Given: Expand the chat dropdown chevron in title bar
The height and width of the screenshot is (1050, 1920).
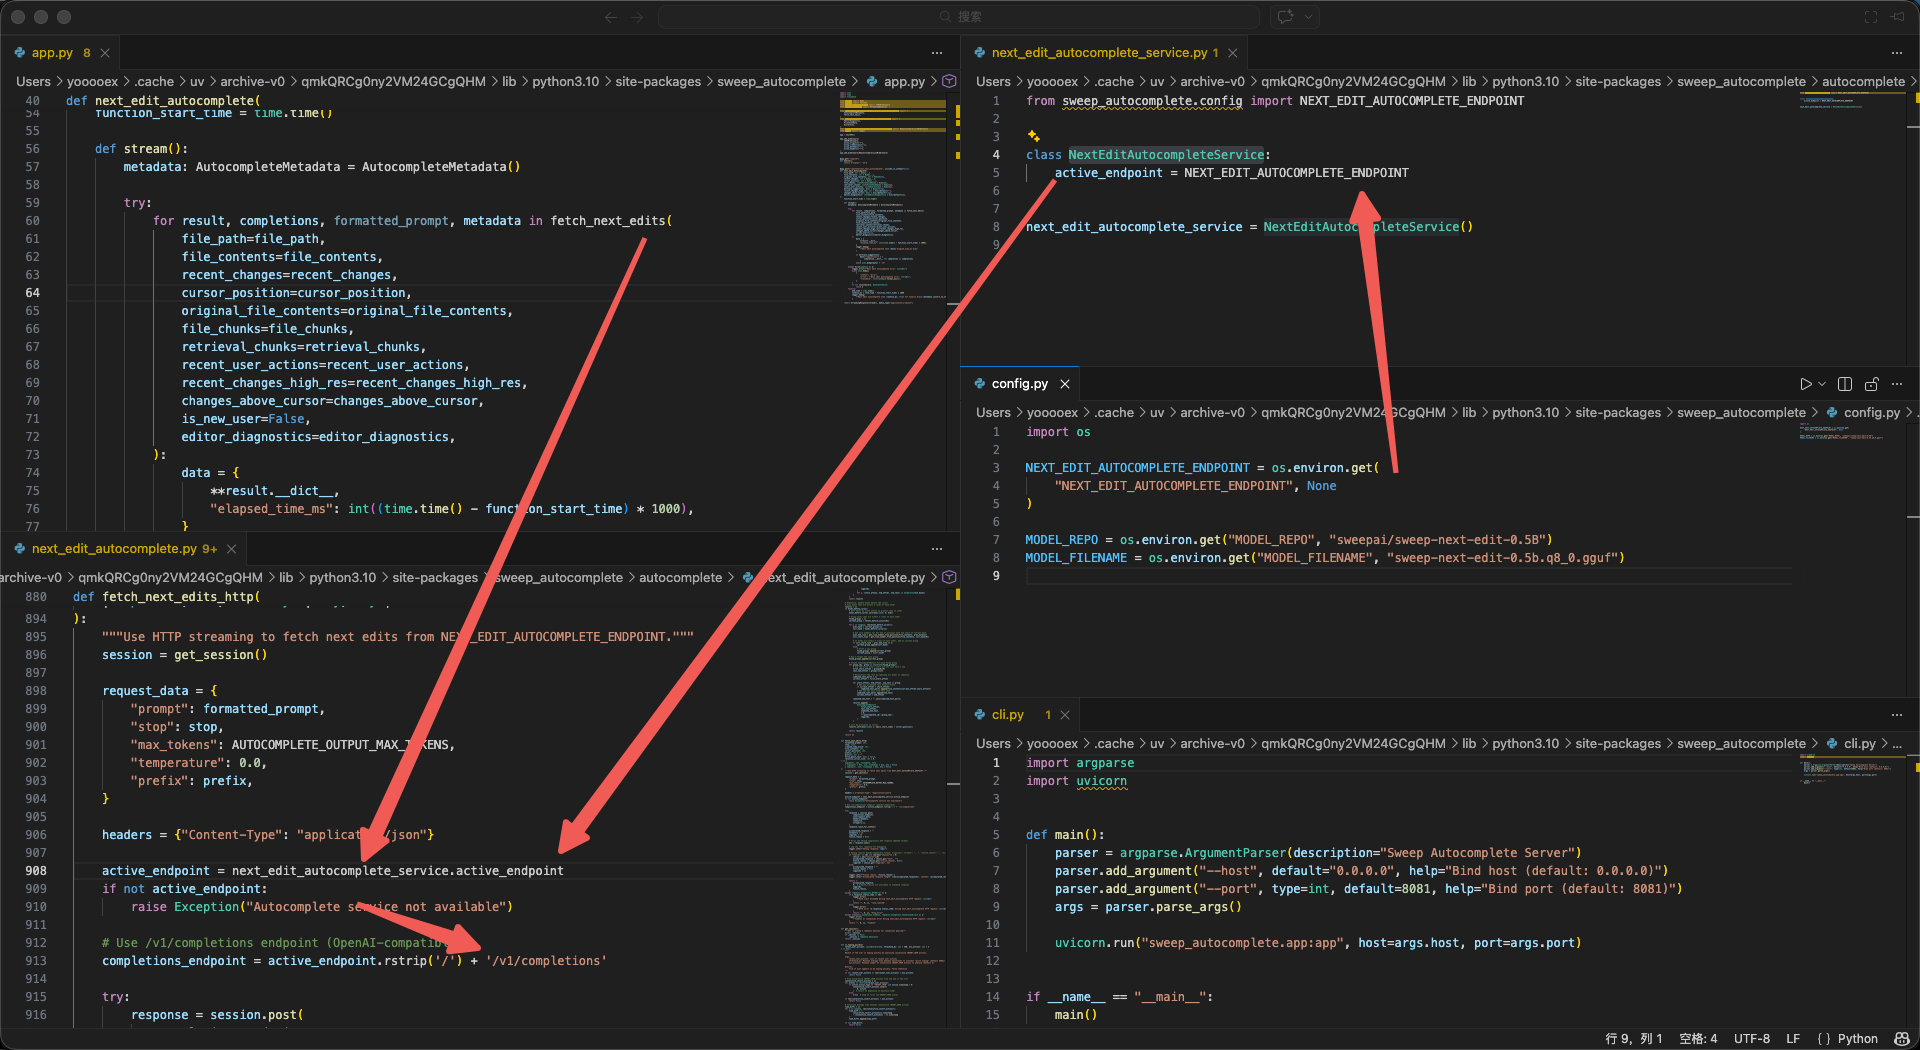Looking at the screenshot, I should [1308, 16].
